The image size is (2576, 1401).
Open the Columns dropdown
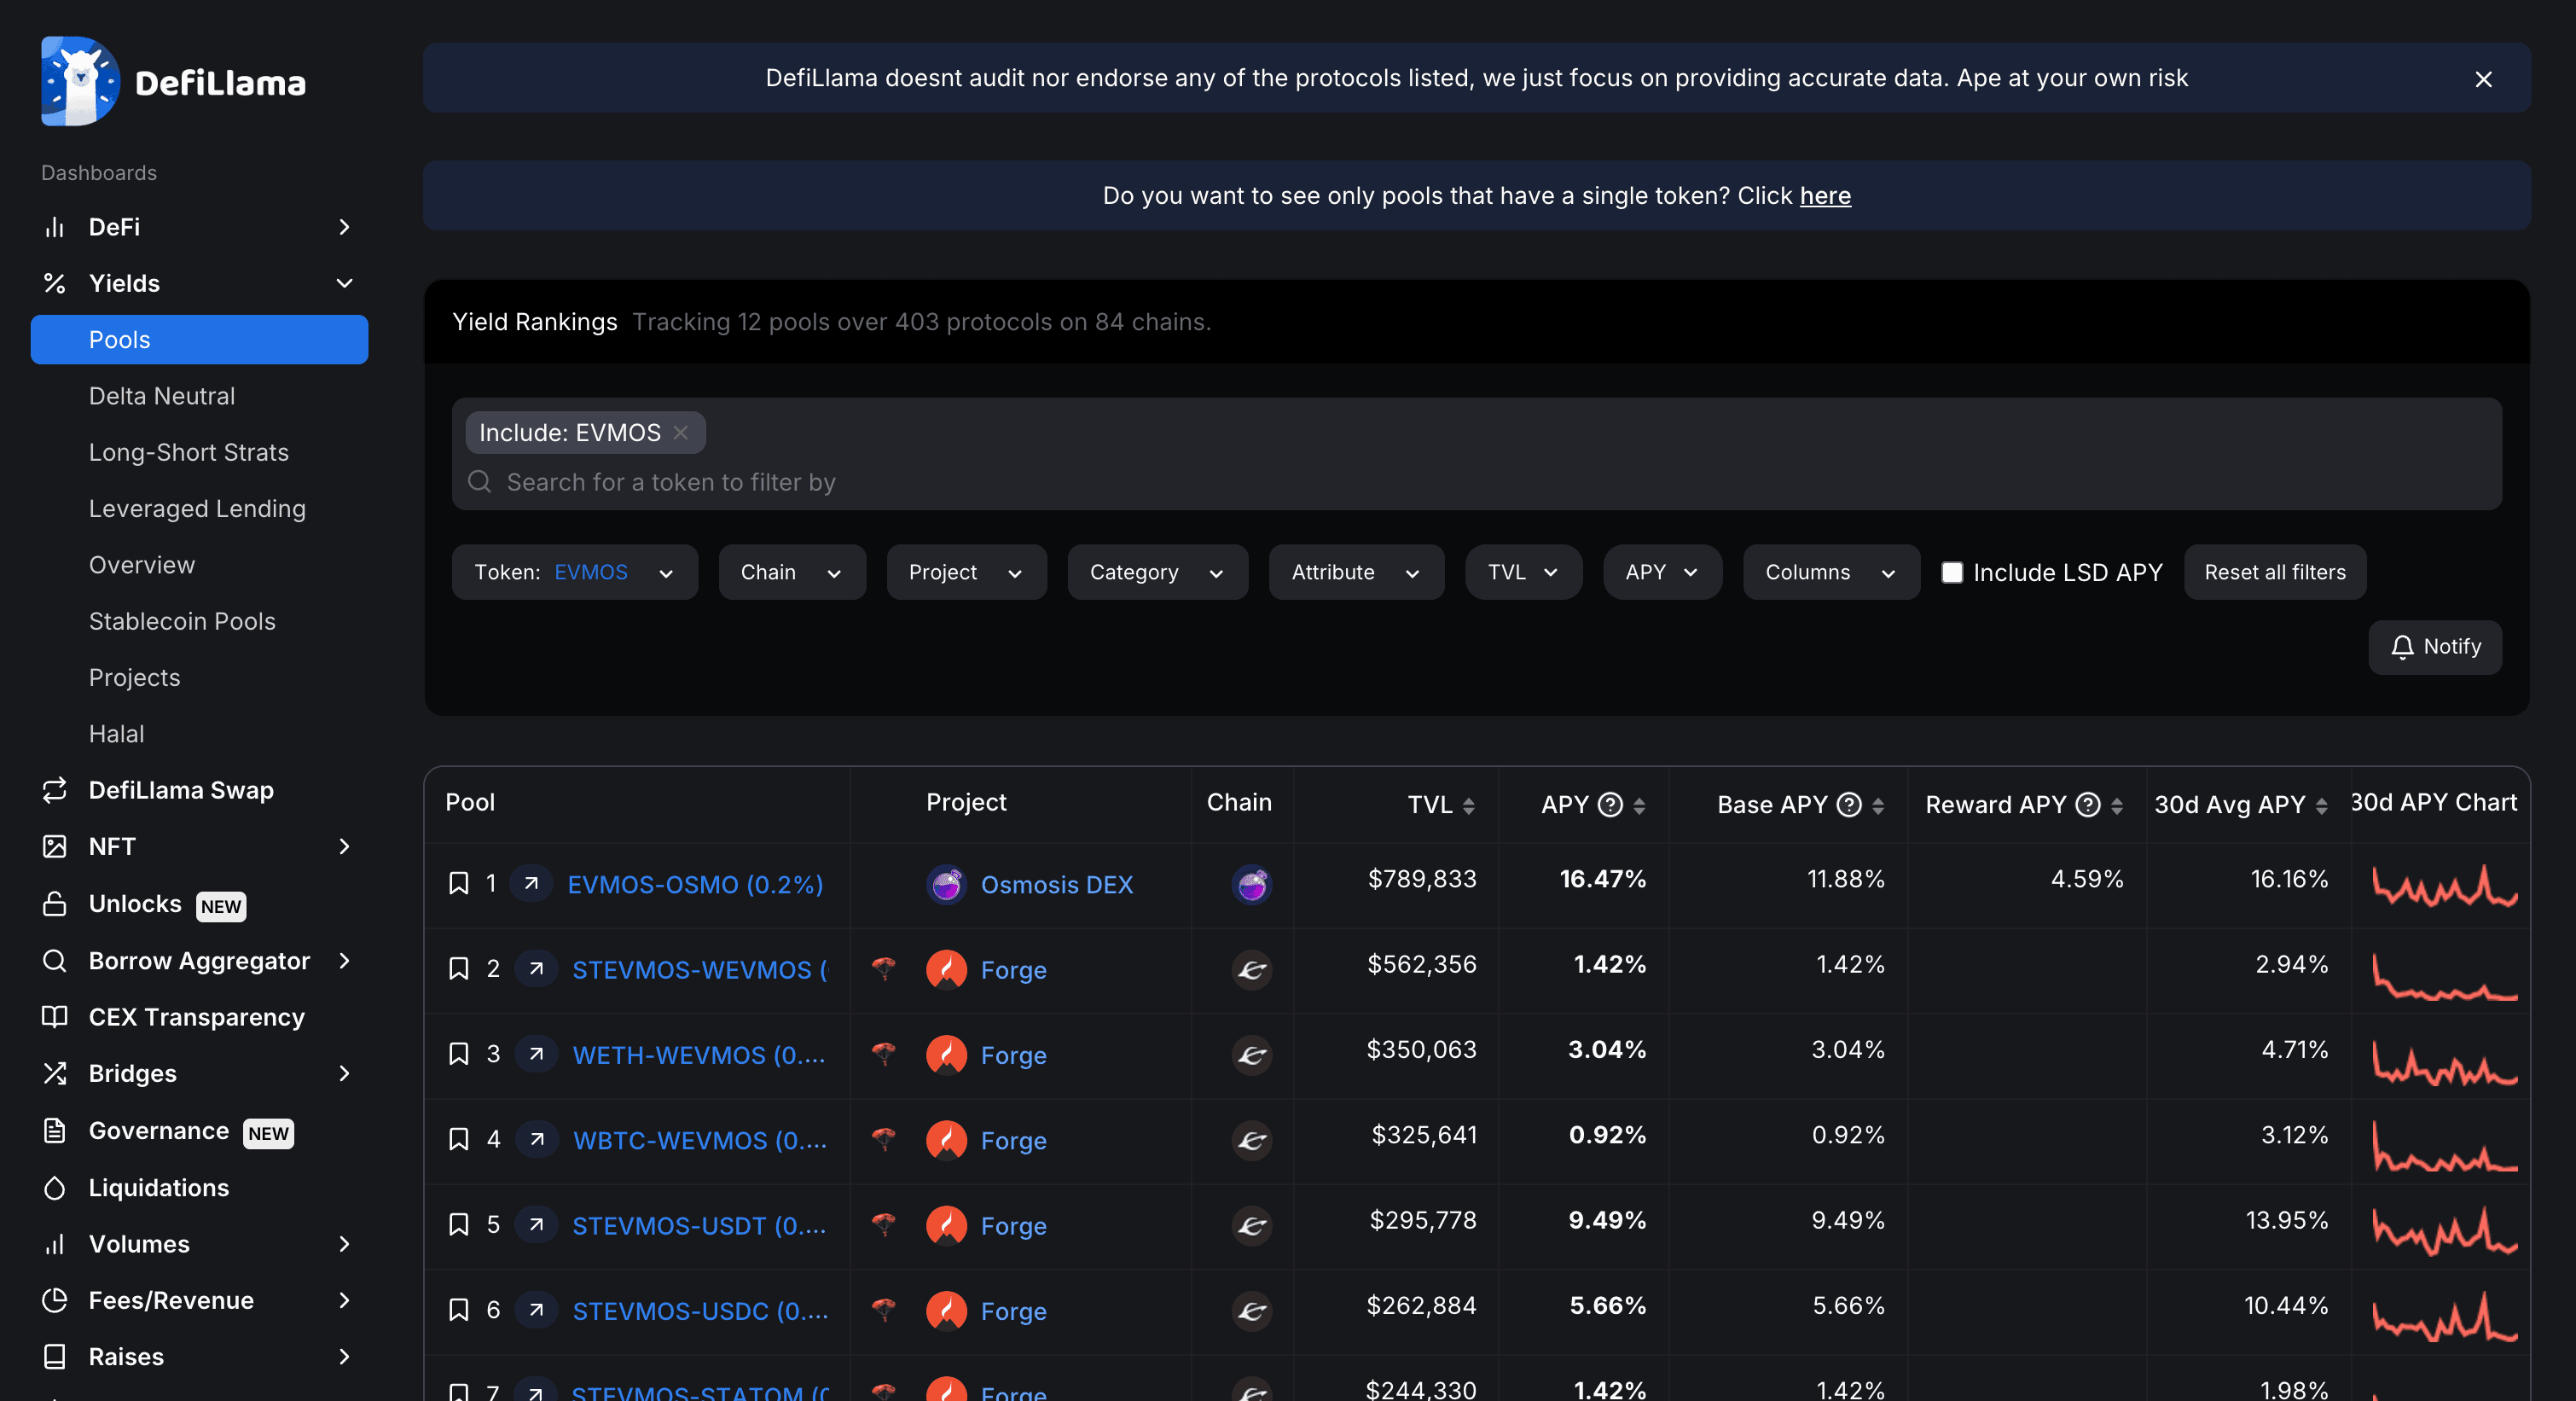(1831, 572)
